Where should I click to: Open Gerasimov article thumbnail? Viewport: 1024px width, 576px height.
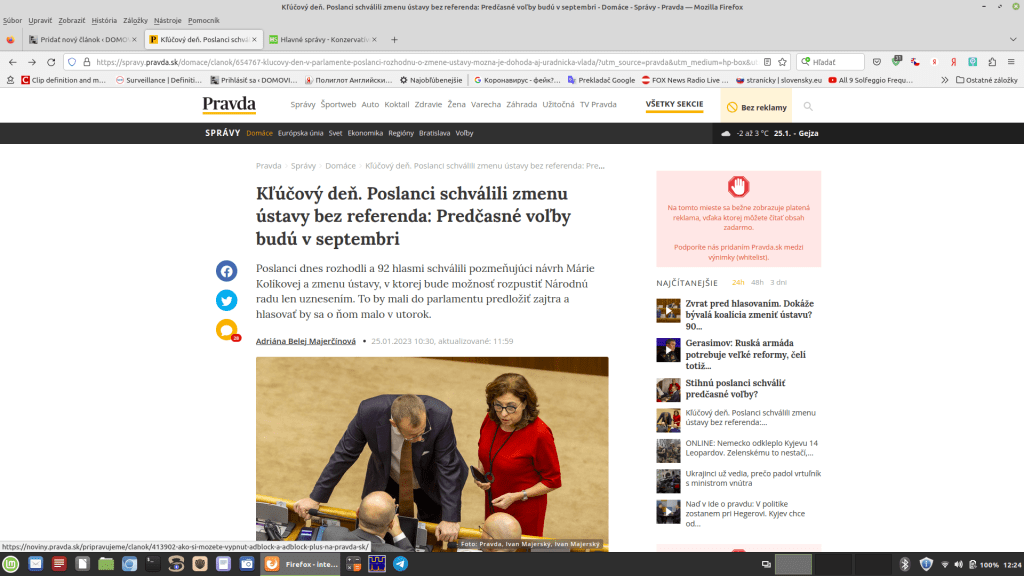pyautogui.click(x=668, y=350)
